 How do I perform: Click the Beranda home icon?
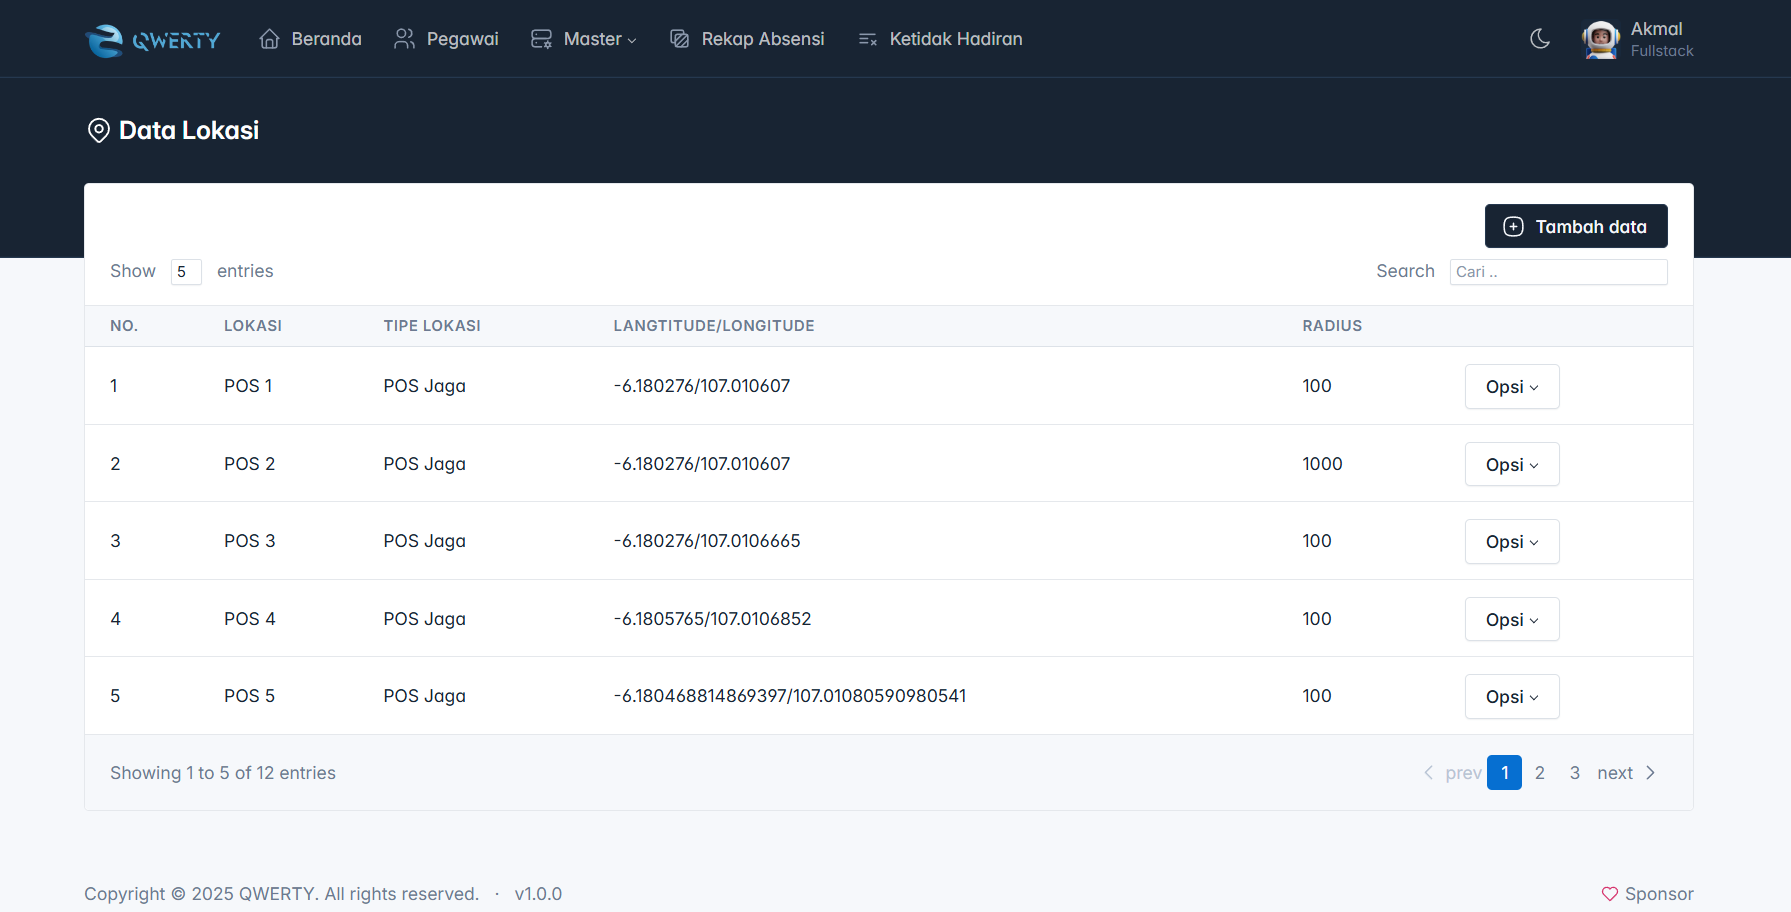pyautogui.click(x=269, y=39)
